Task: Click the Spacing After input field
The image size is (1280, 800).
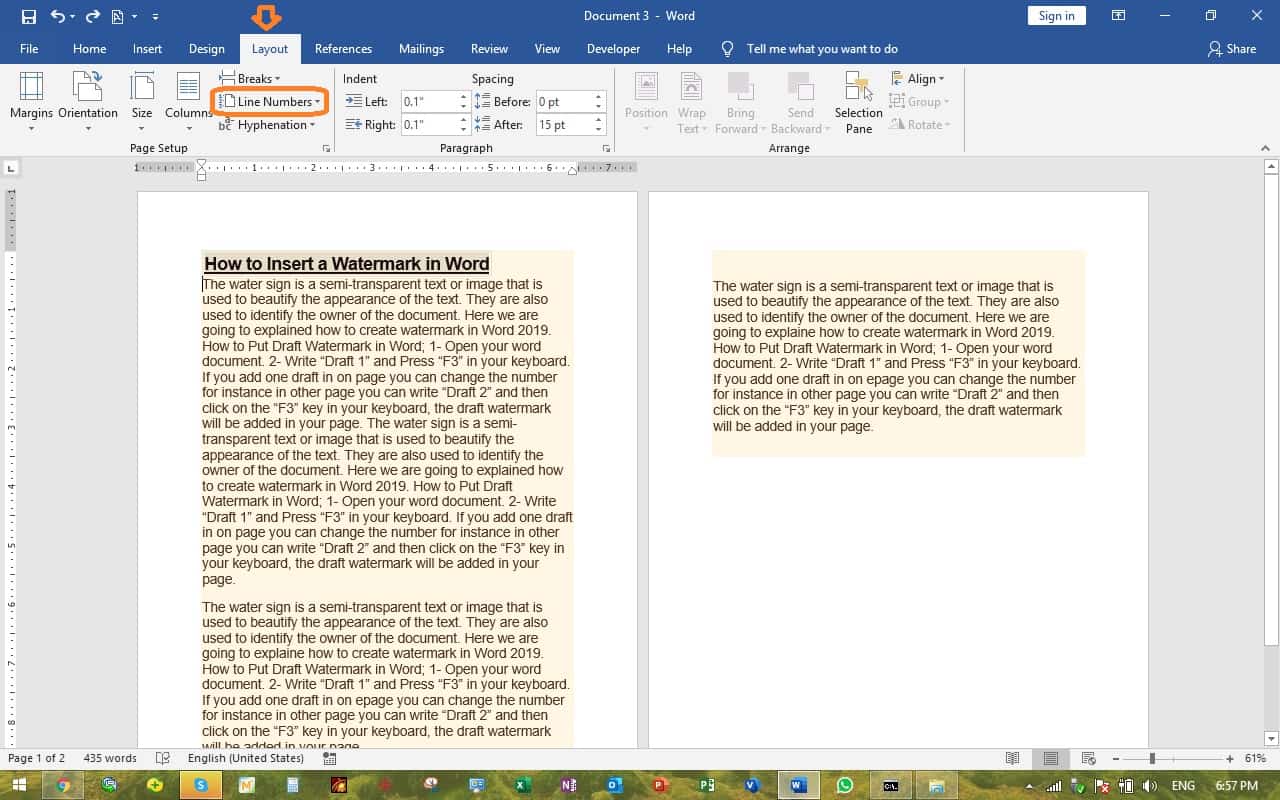Action: pos(565,124)
